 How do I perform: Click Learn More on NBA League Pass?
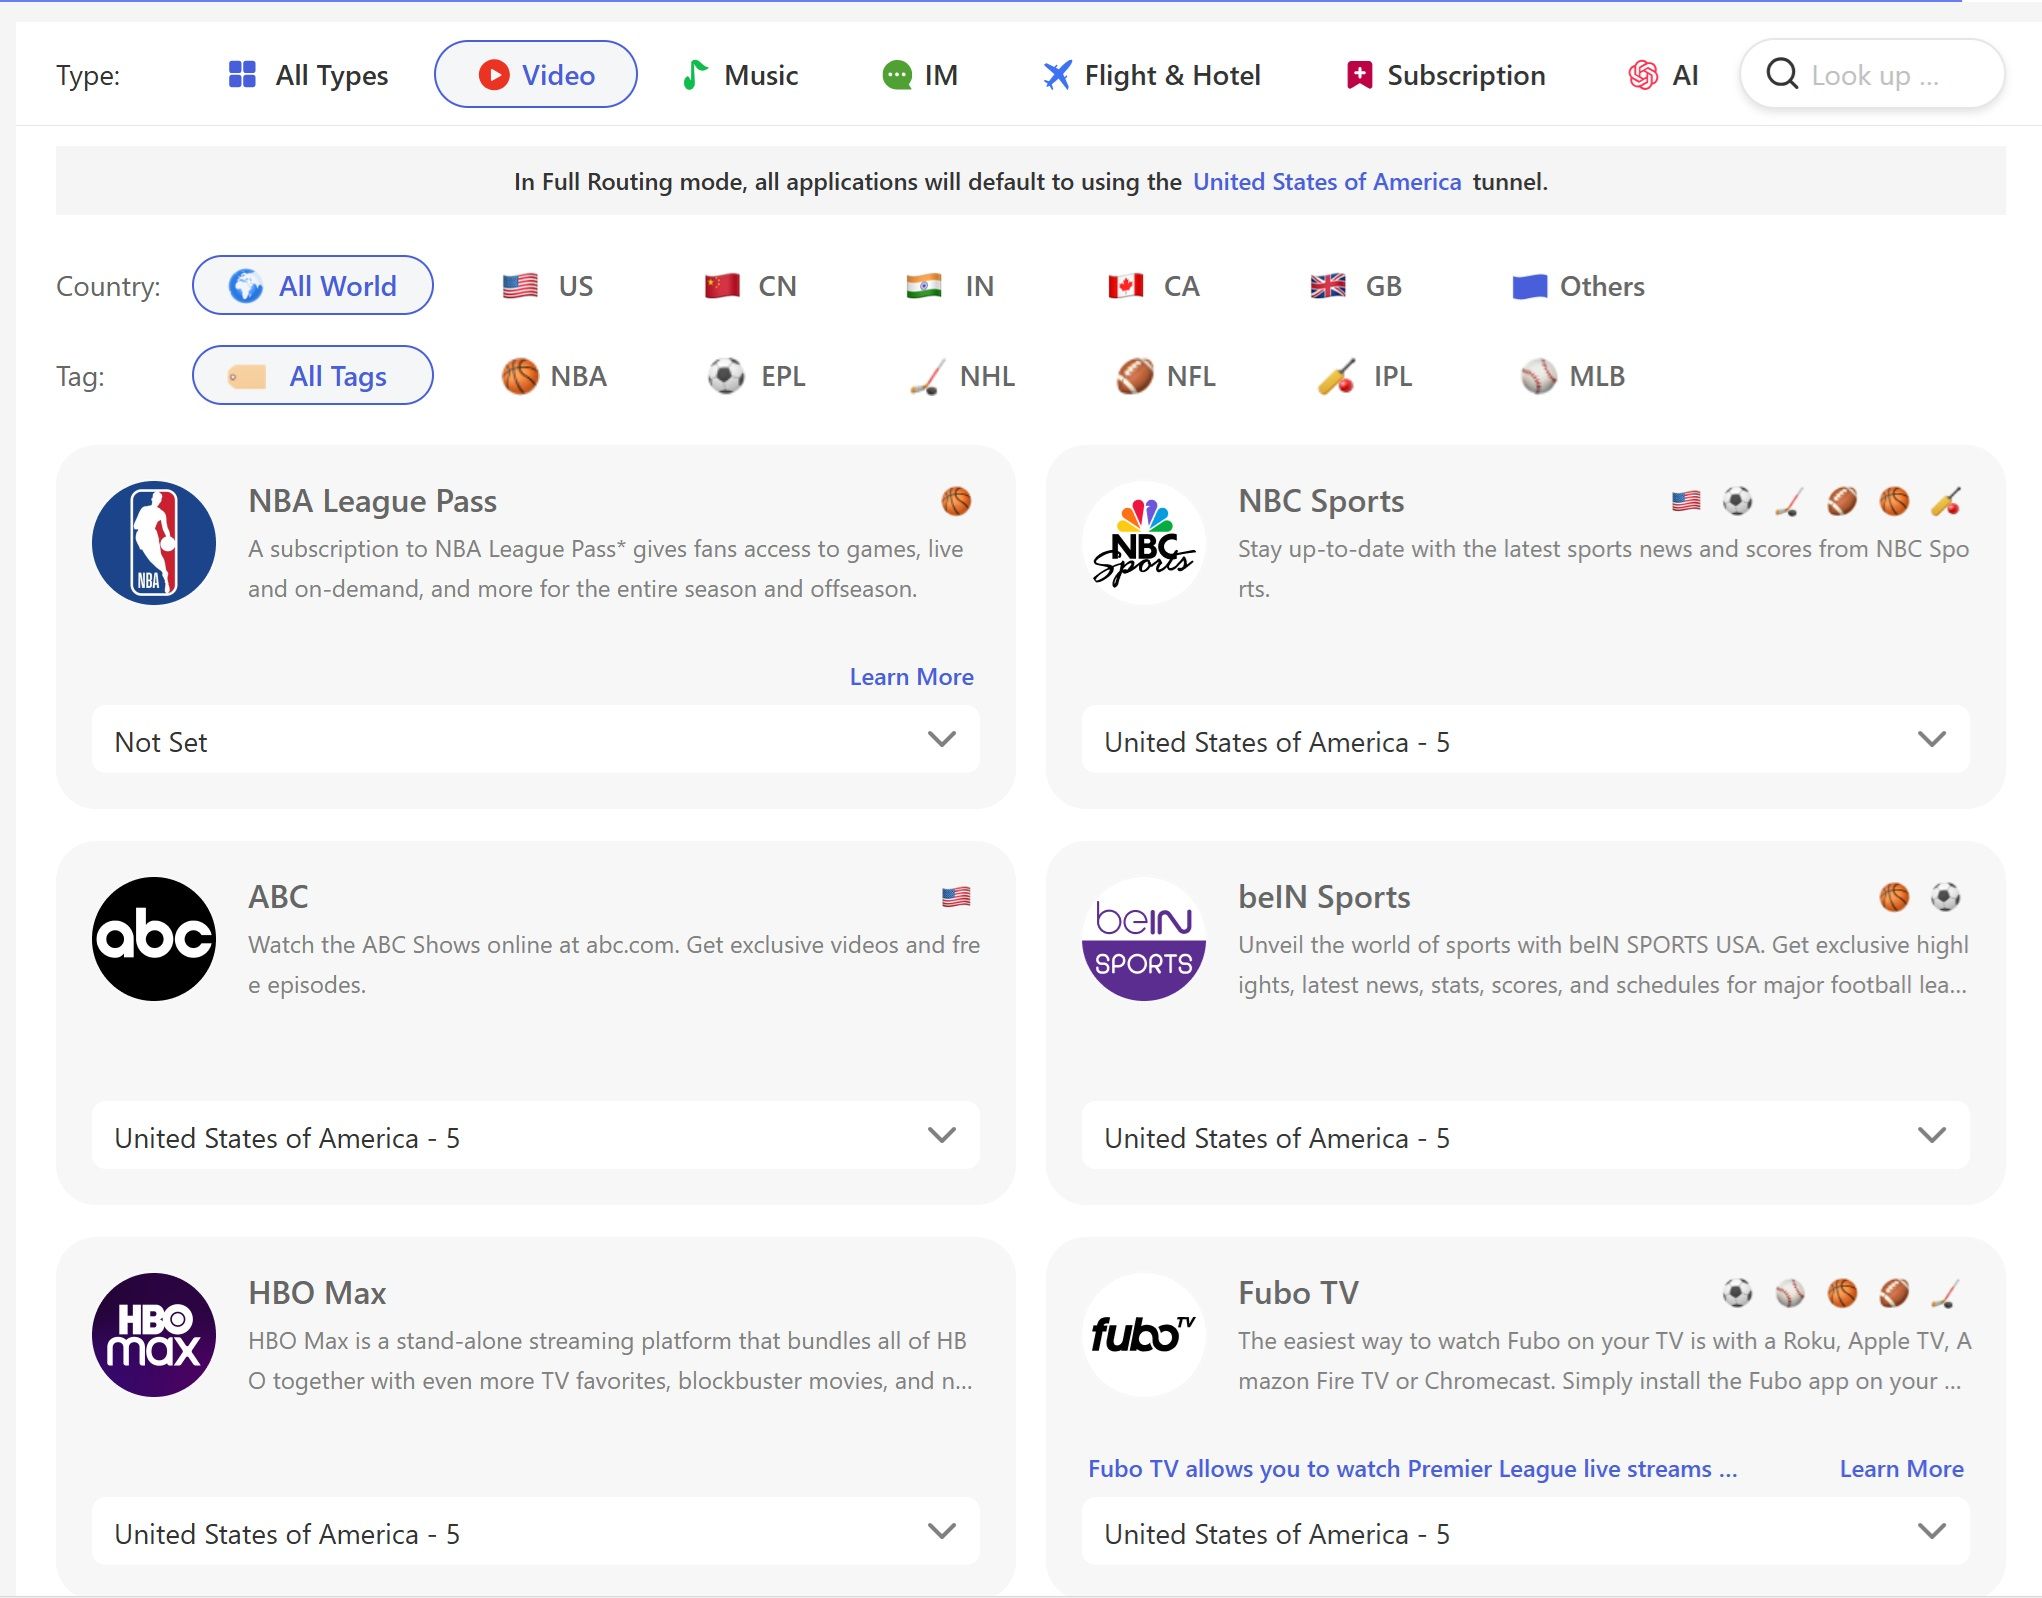click(x=910, y=676)
